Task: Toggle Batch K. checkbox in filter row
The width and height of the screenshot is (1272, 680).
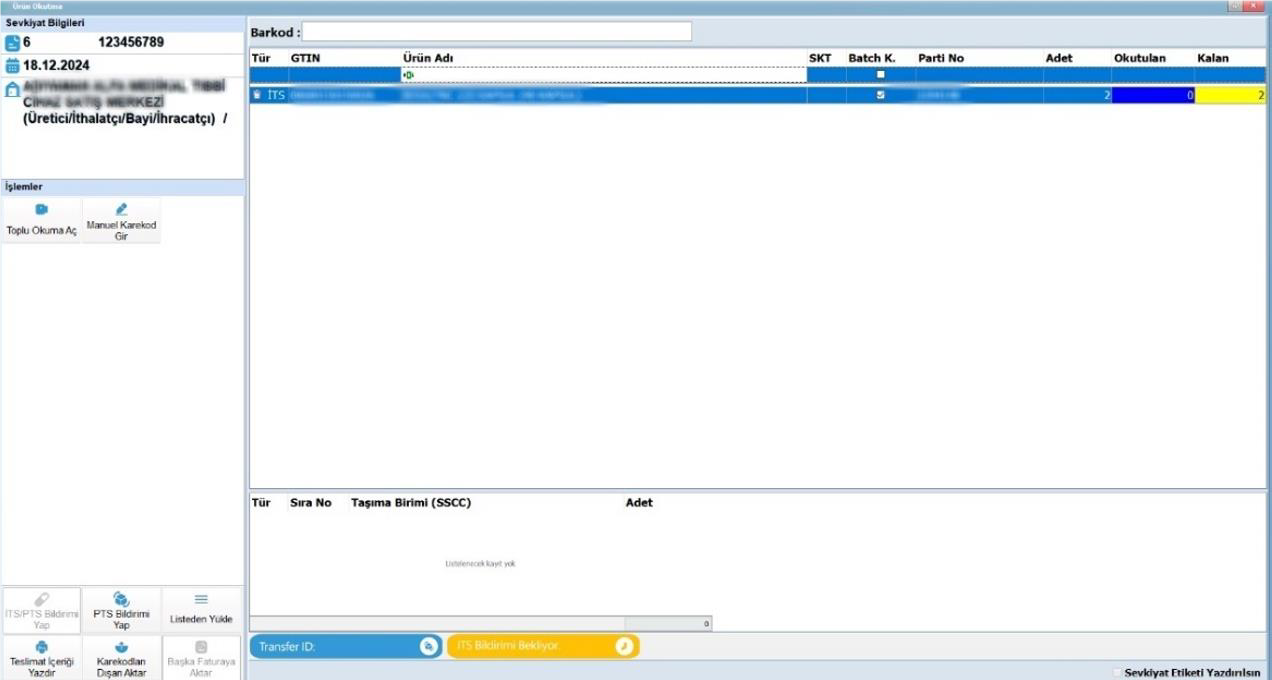Action: pos(880,74)
